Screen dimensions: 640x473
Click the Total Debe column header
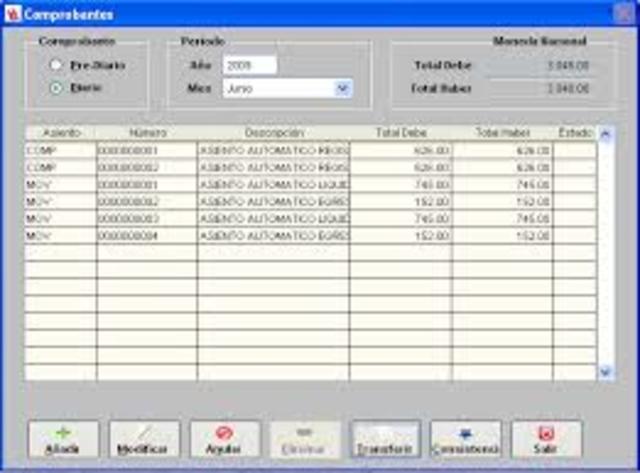(401, 133)
